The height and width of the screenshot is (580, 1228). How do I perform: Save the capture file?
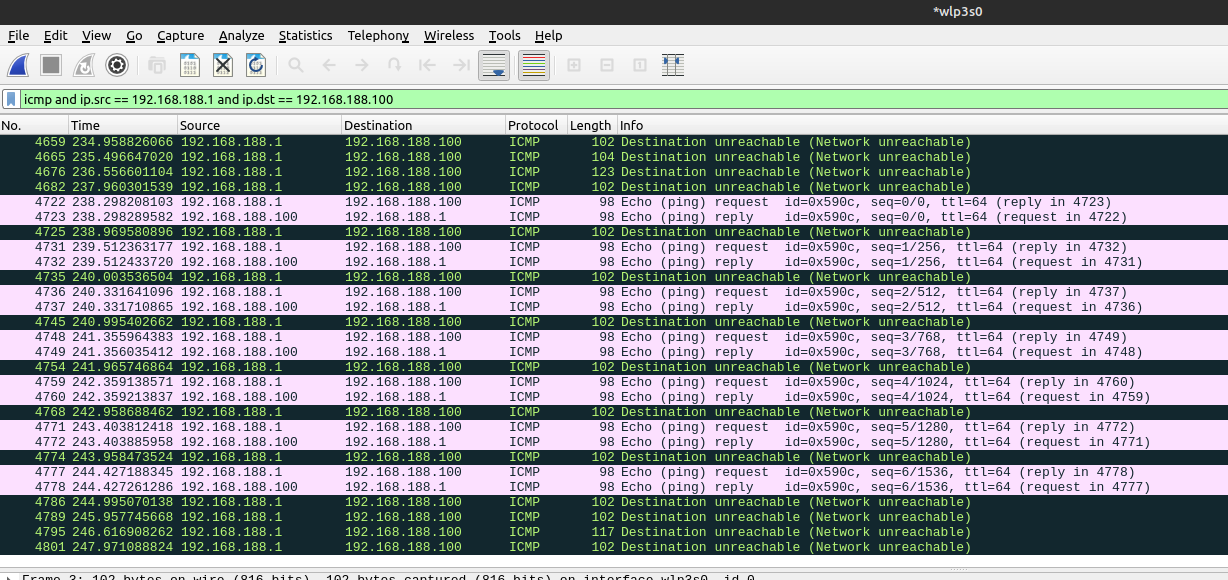click(x=189, y=66)
